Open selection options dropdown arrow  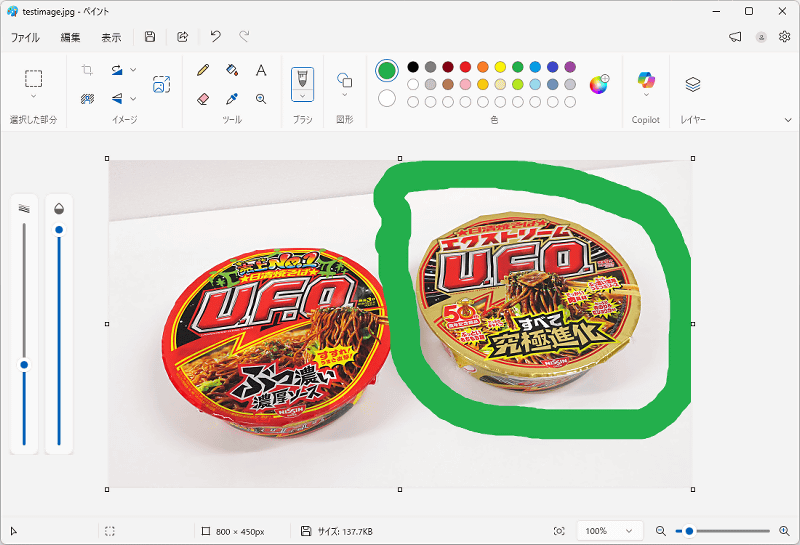point(34,96)
